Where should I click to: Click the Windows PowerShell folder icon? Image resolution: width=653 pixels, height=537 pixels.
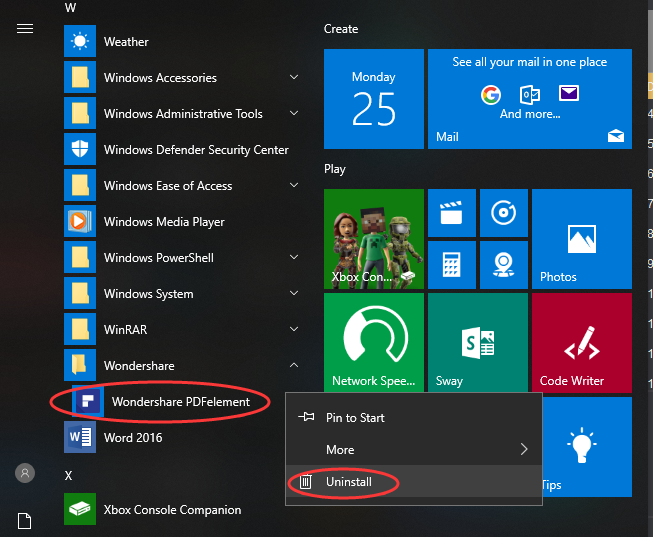[80, 257]
